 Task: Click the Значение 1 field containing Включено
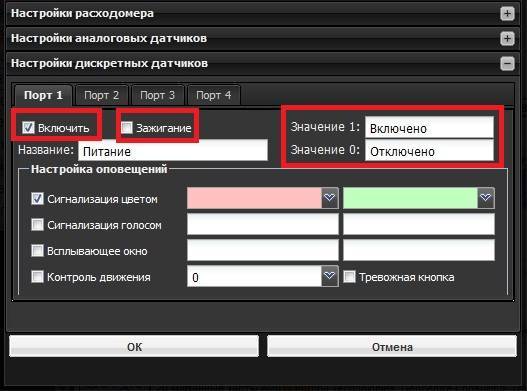[429, 128]
